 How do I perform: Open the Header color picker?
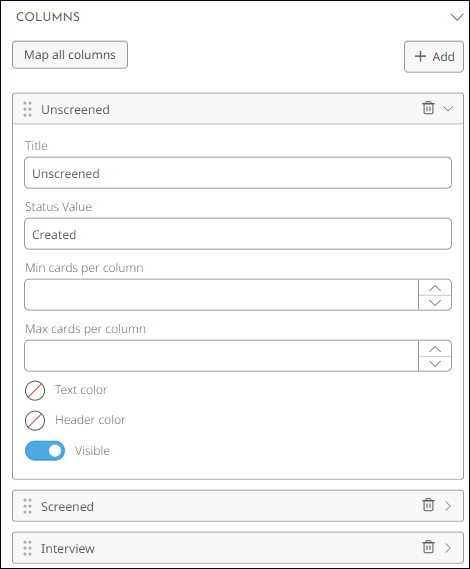click(x=35, y=421)
